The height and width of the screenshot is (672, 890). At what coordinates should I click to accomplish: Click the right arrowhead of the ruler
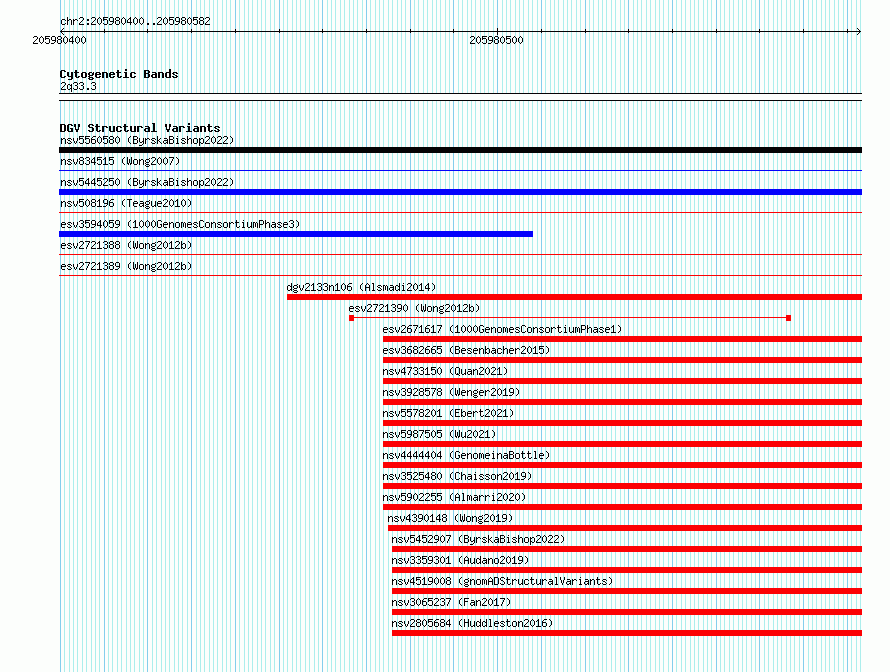point(859,31)
